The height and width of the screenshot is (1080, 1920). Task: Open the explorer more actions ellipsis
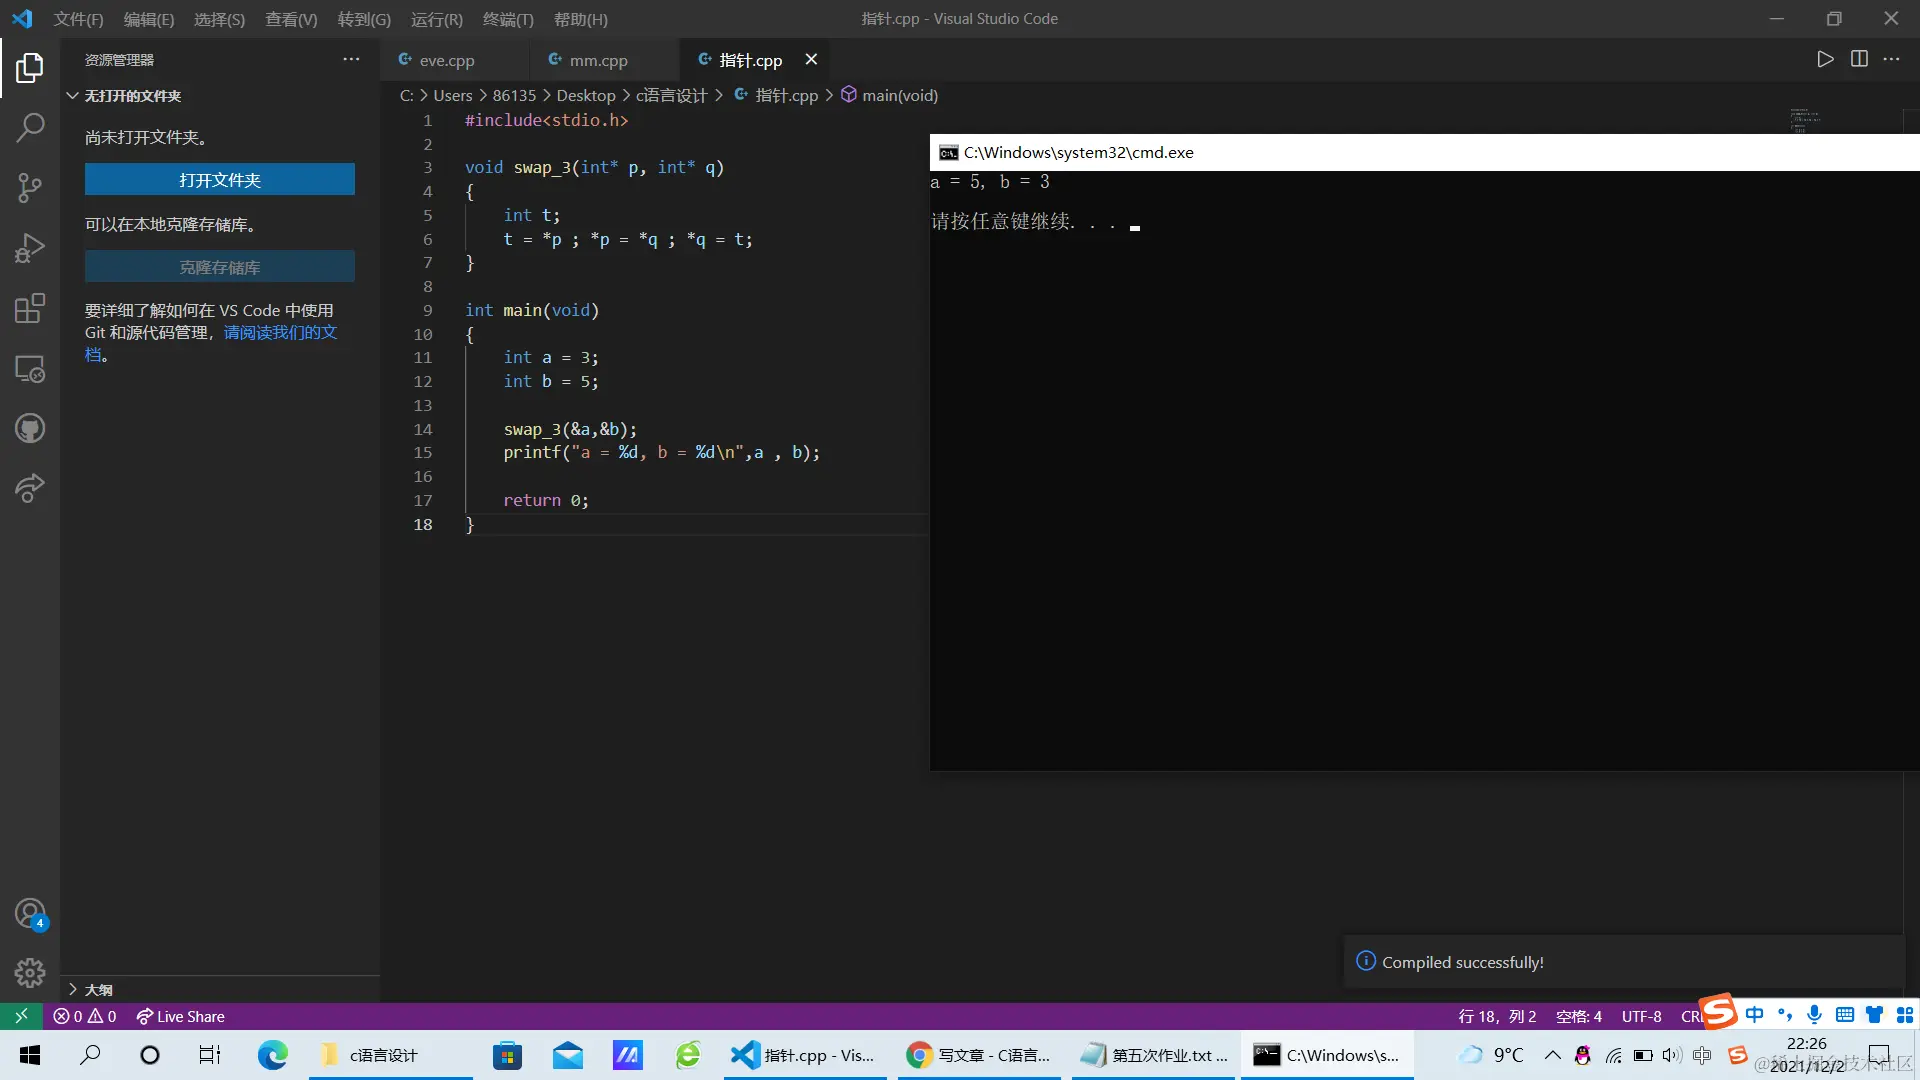click(351, 59)
